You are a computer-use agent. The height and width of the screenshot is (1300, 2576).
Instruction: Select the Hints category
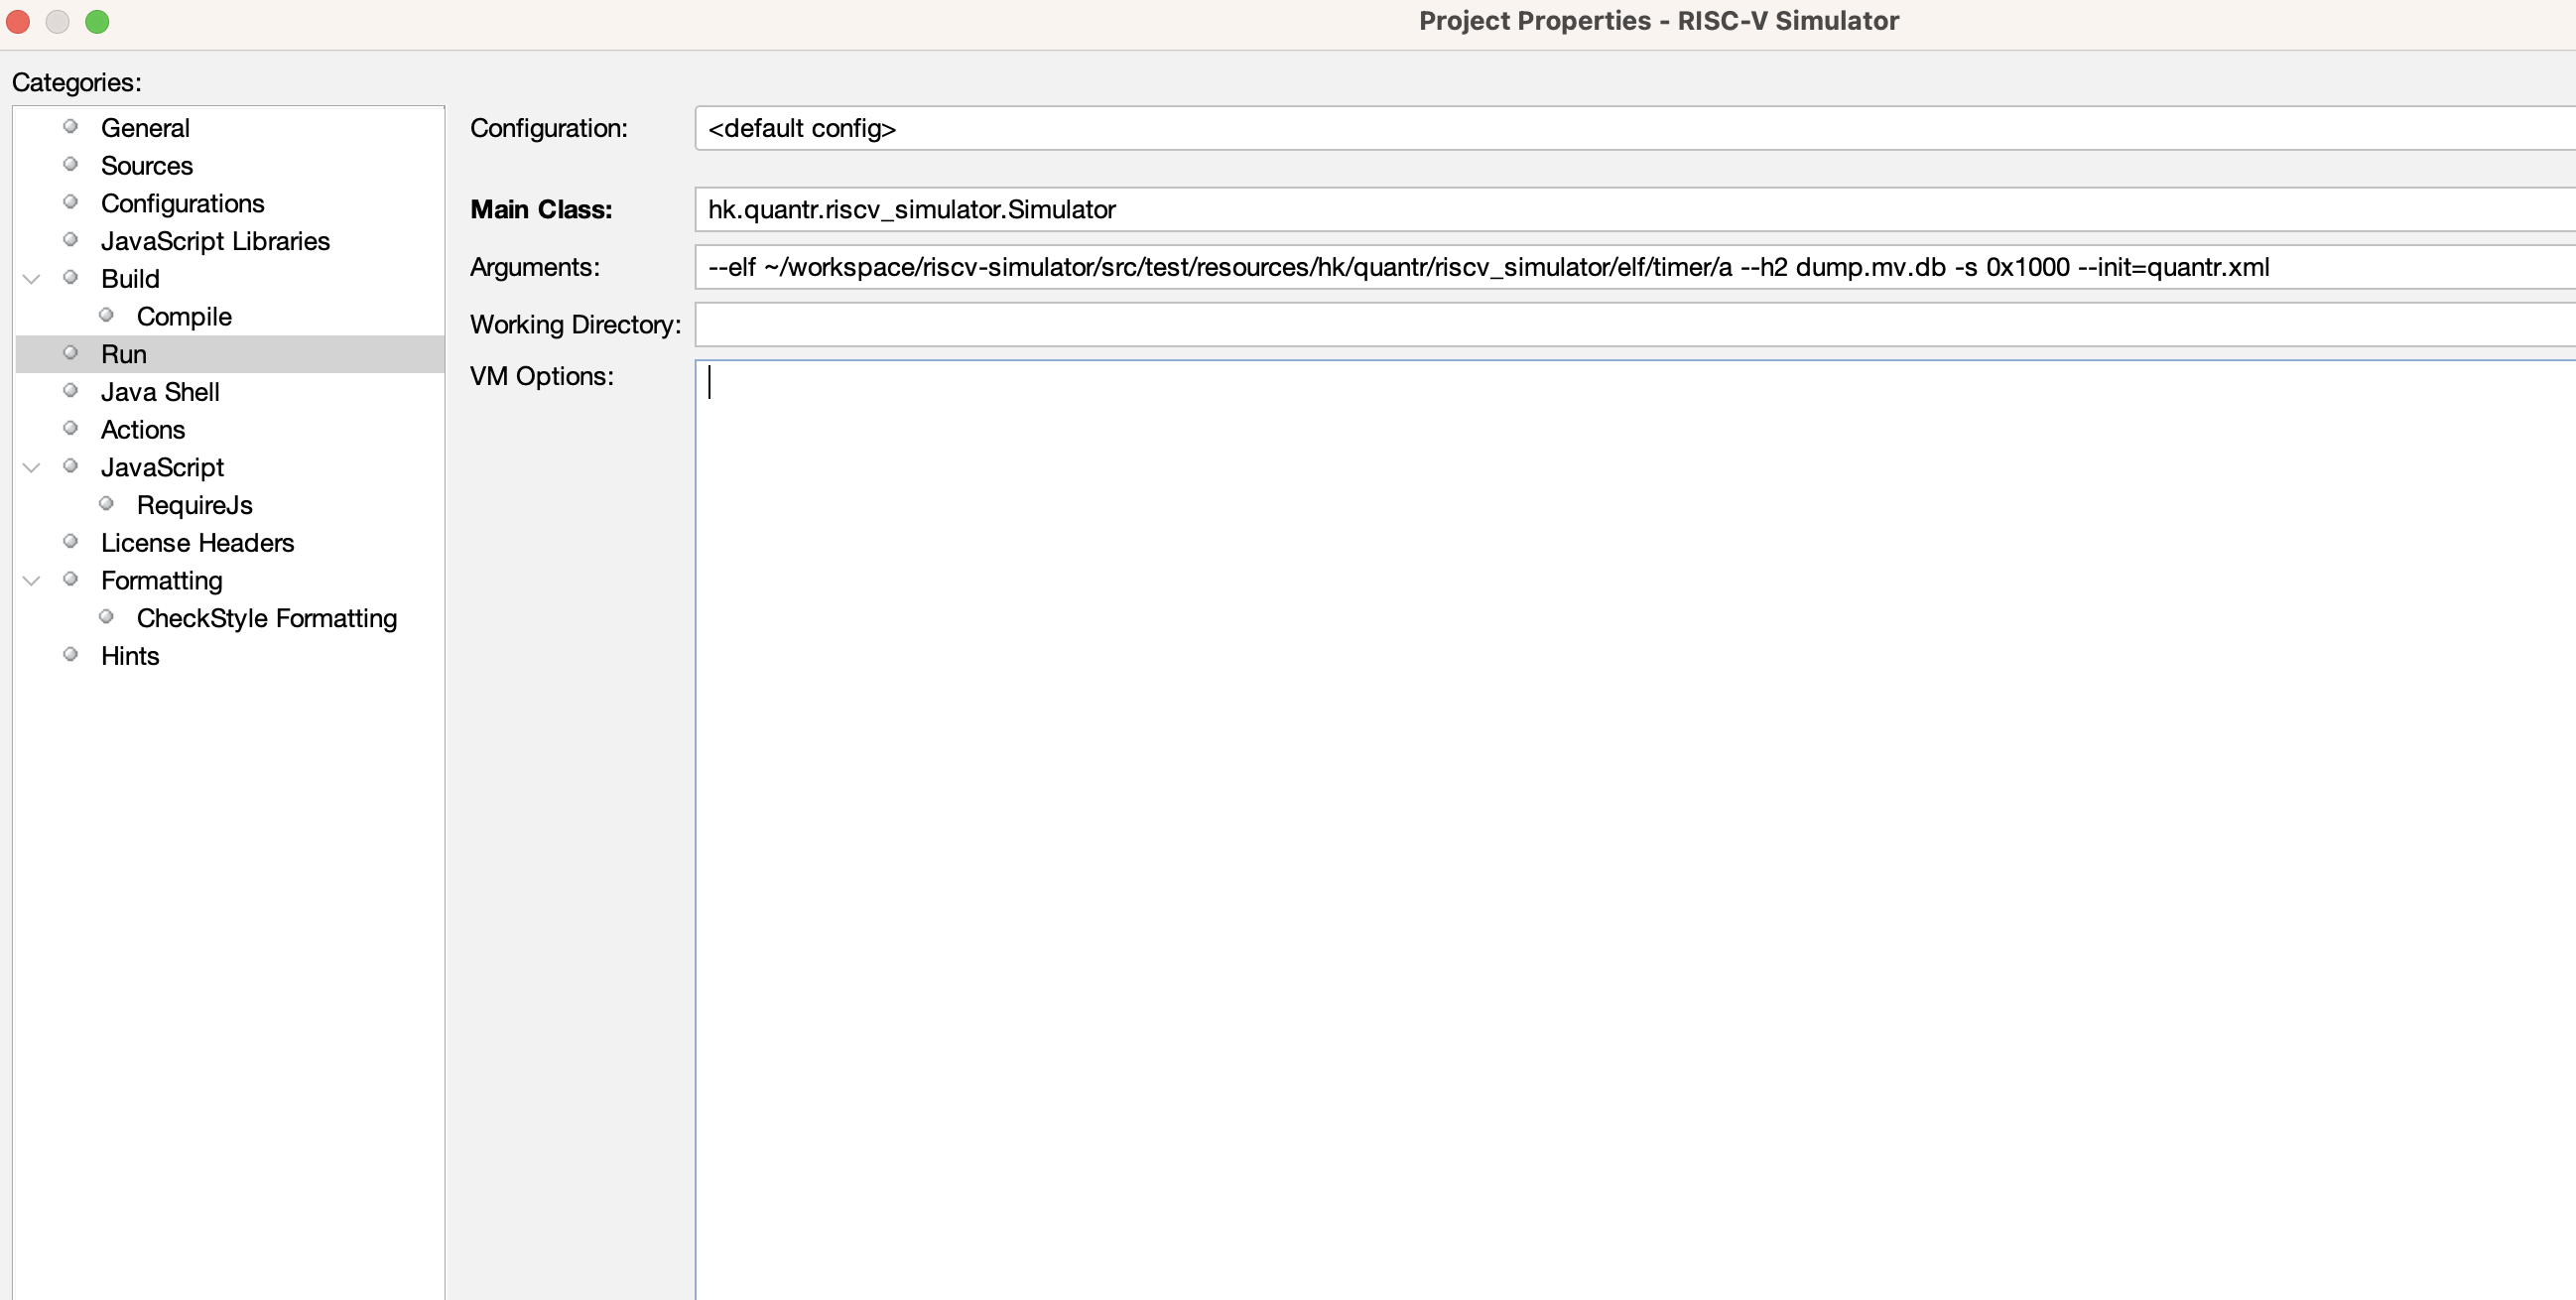click(x=130, y=656)
